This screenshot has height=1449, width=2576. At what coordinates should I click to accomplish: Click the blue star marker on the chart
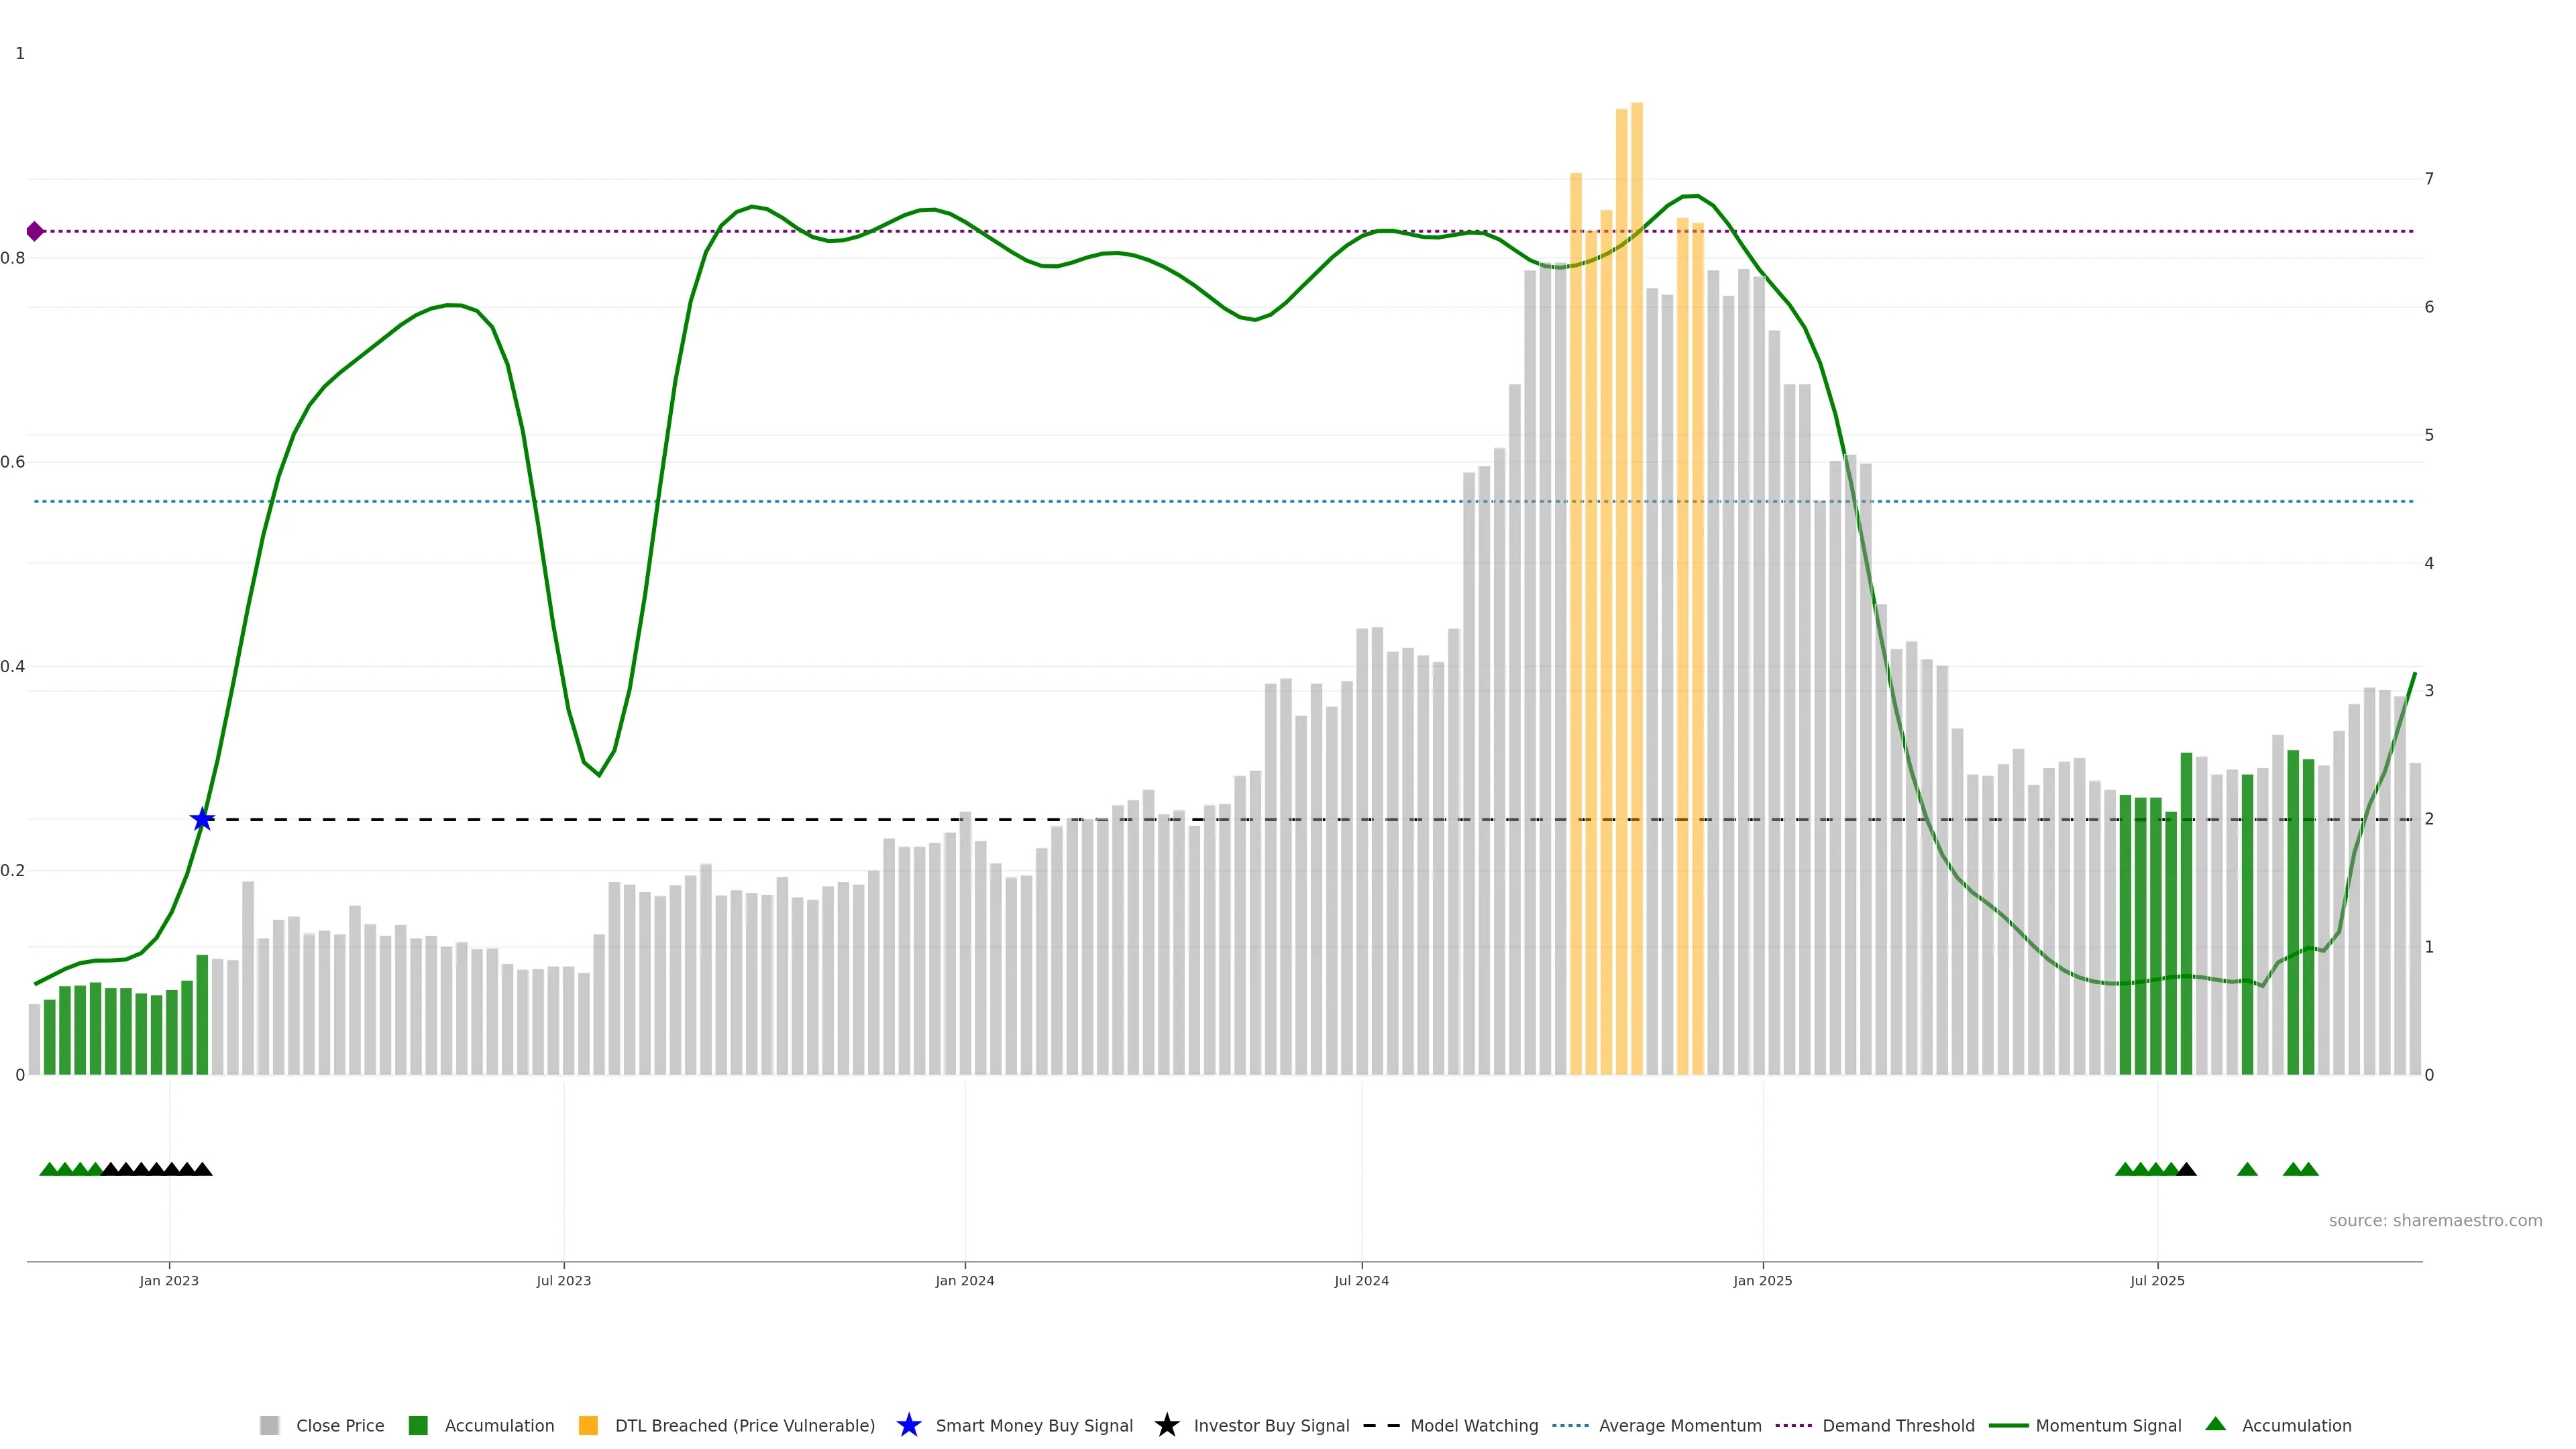[202, 820]
